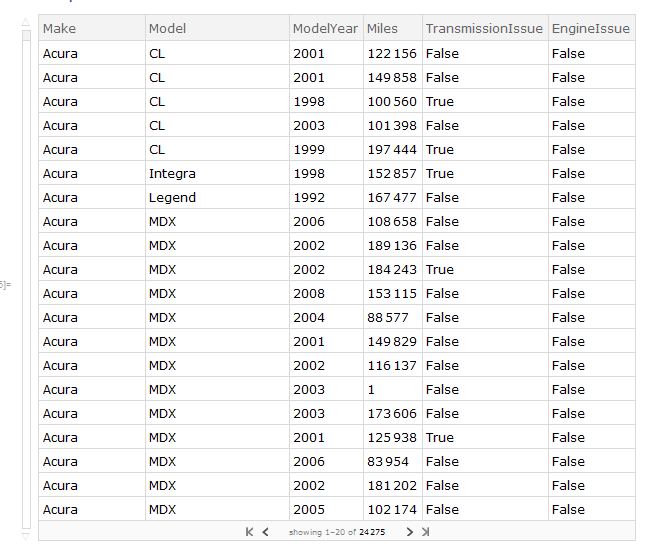Click the miles value 189 136
This screenshot has height=554, width=659.
point(392,245)
